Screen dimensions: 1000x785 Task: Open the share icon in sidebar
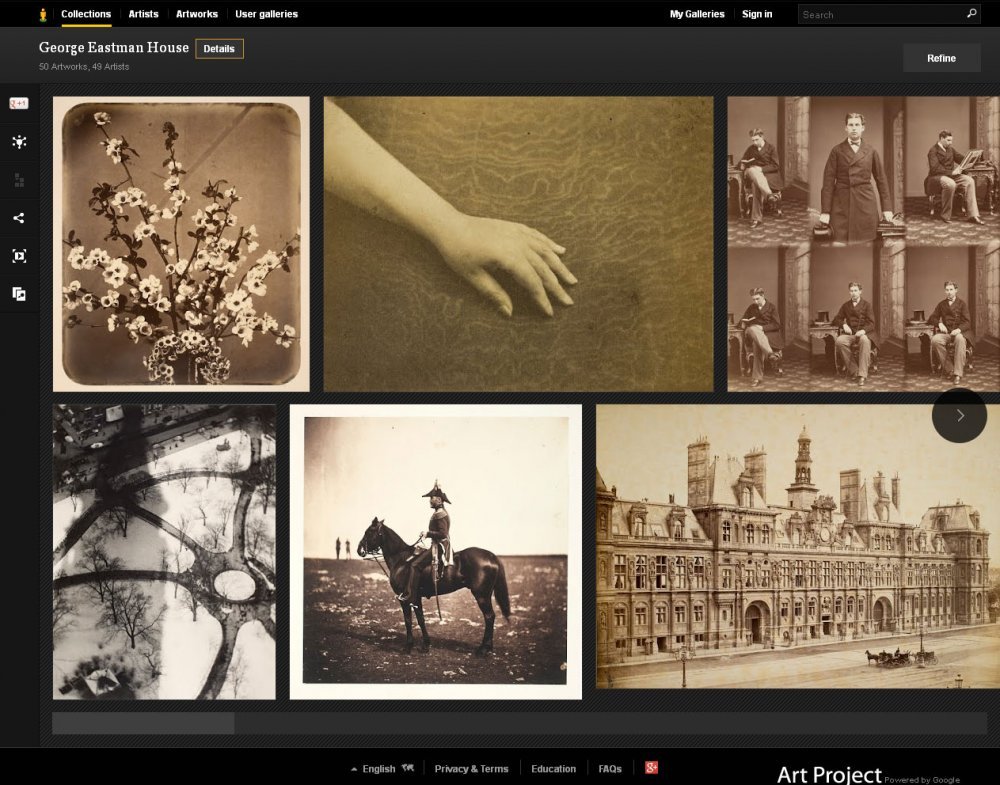point(19,218)
